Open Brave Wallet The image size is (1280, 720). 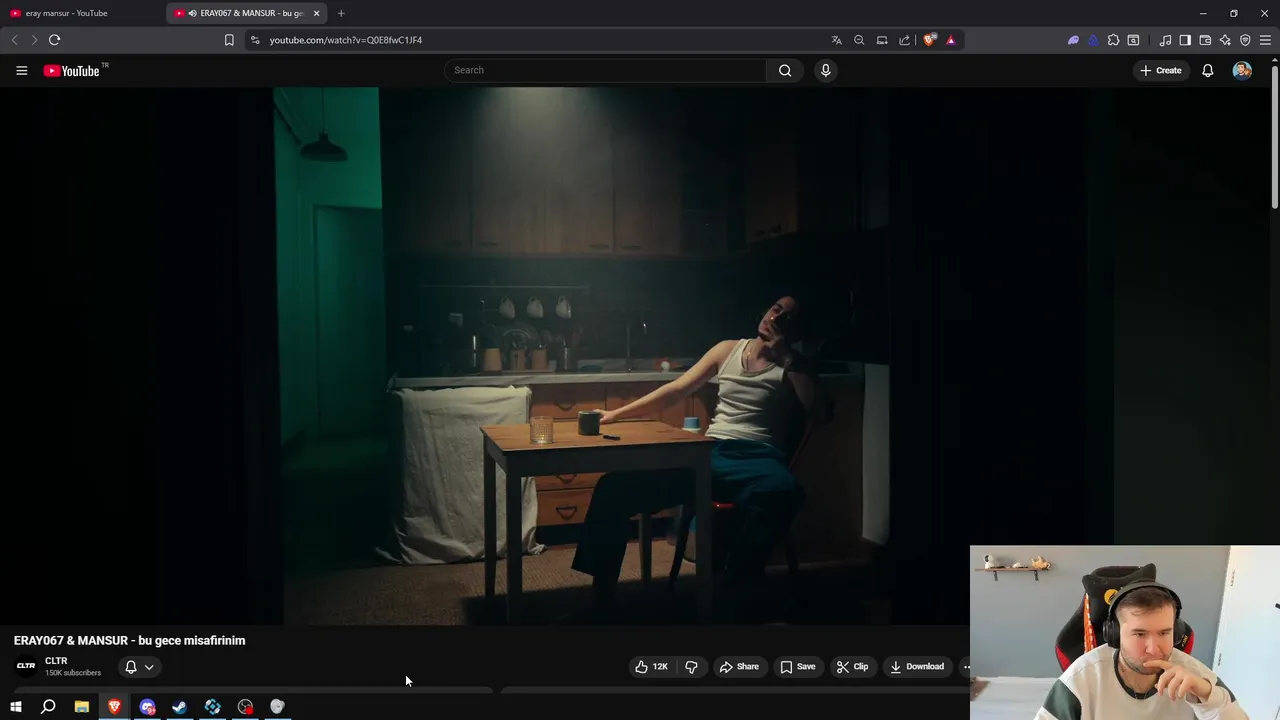(x=1205, y=40)
